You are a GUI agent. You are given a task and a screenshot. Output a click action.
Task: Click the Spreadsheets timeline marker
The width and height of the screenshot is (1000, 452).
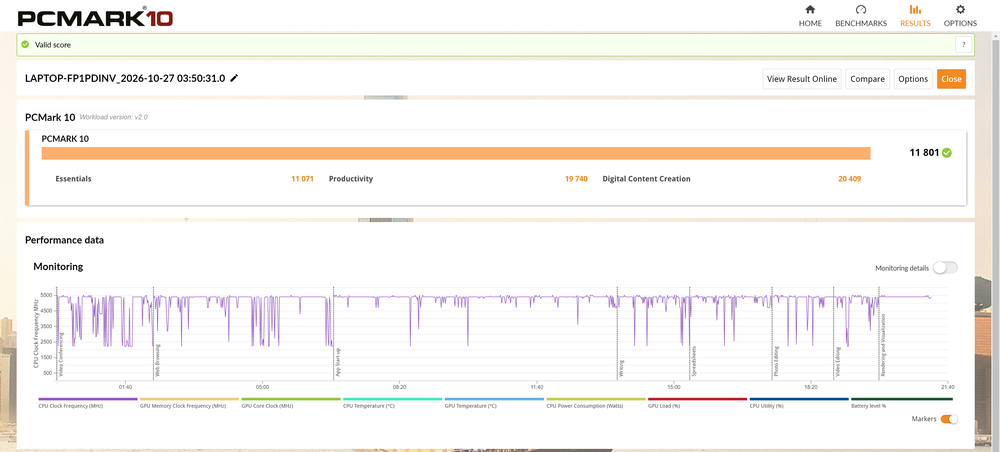[694, 362]
